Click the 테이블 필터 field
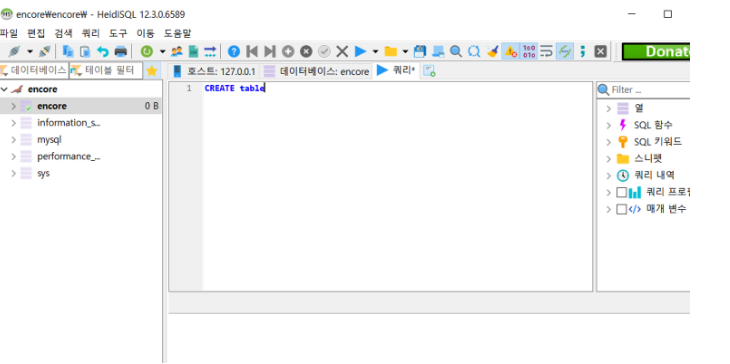 point(106,71)
